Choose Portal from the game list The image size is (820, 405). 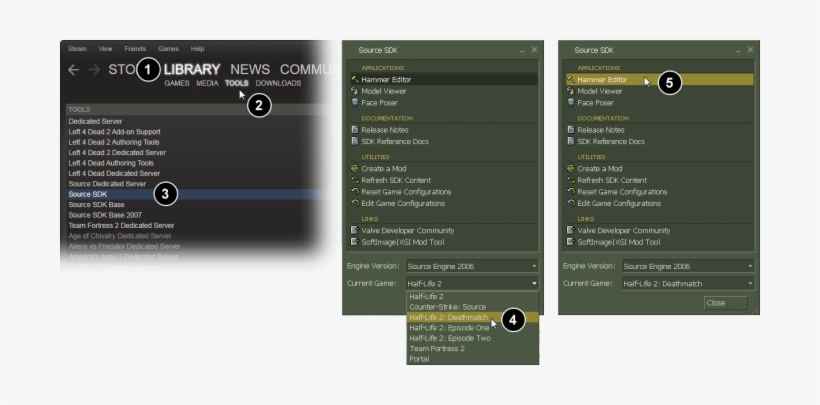472,359
